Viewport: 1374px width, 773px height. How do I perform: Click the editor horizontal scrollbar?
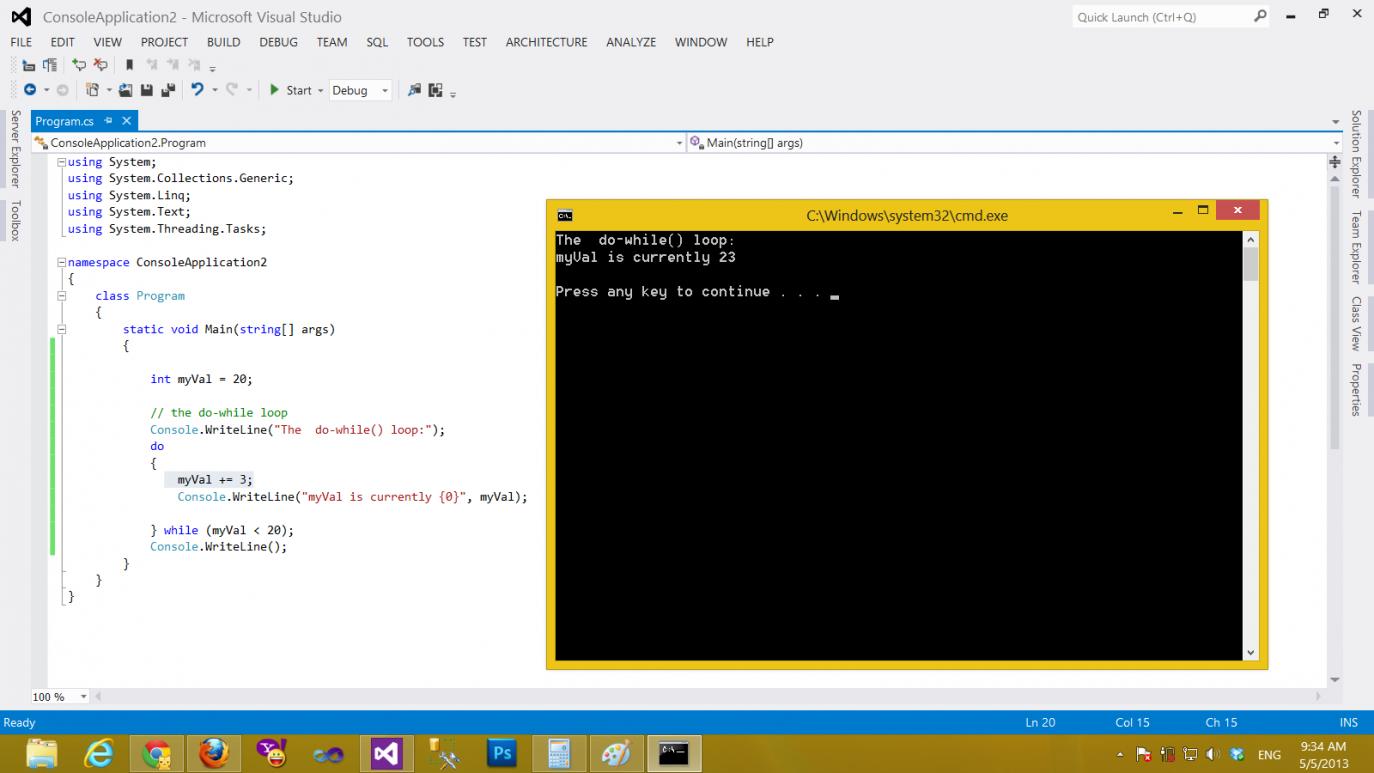710,696
